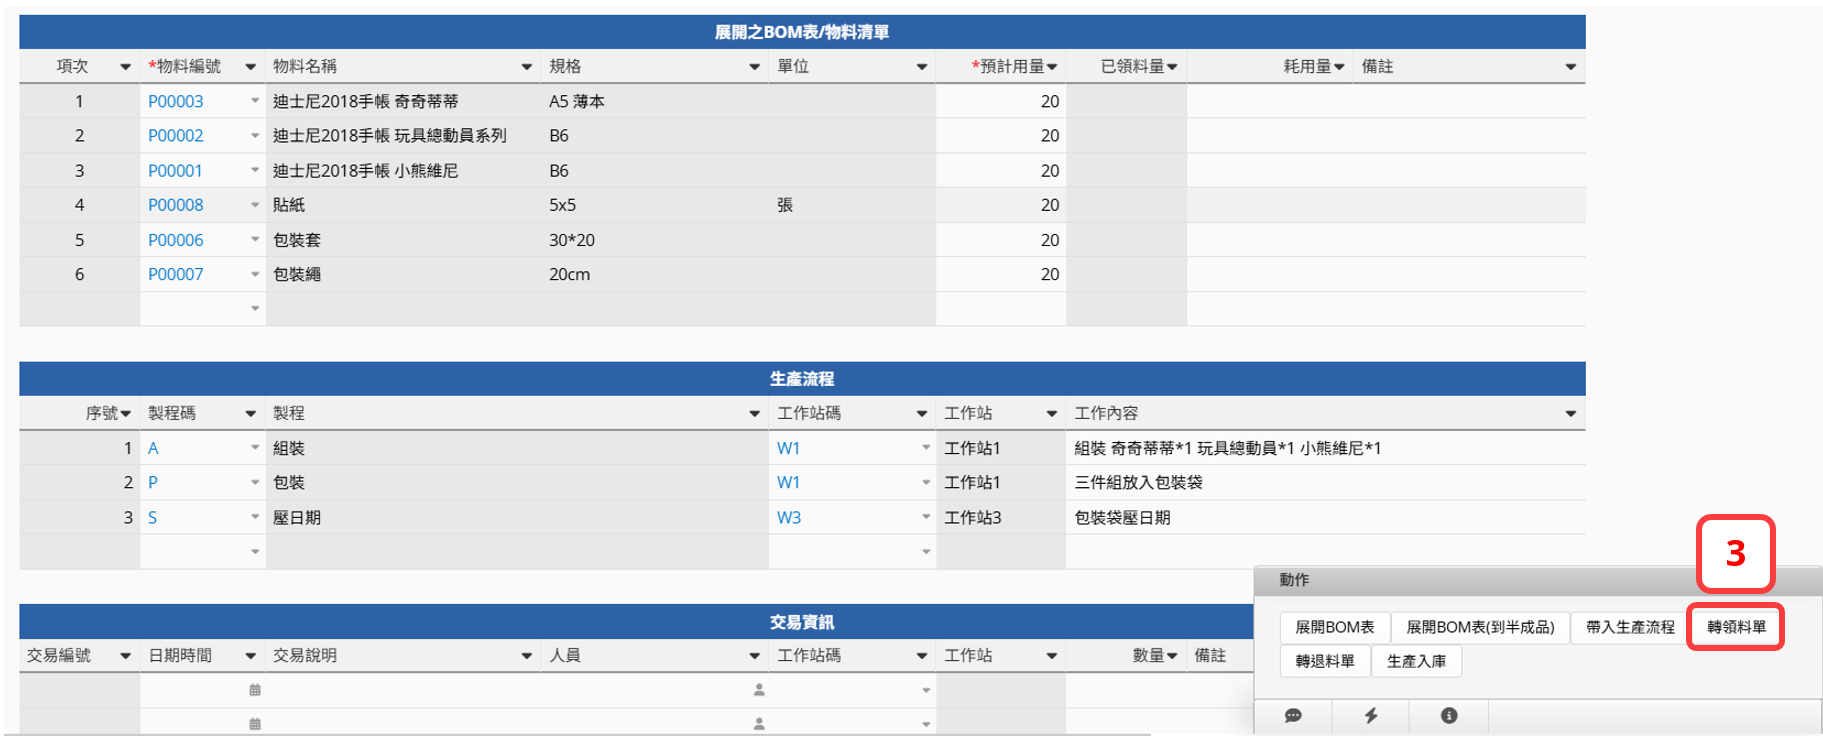Open filter dropdown on 項次 column
Image resolution: width=1823 pixels, height=736 pixels.
pyautogui.click(x=125, y=67)
